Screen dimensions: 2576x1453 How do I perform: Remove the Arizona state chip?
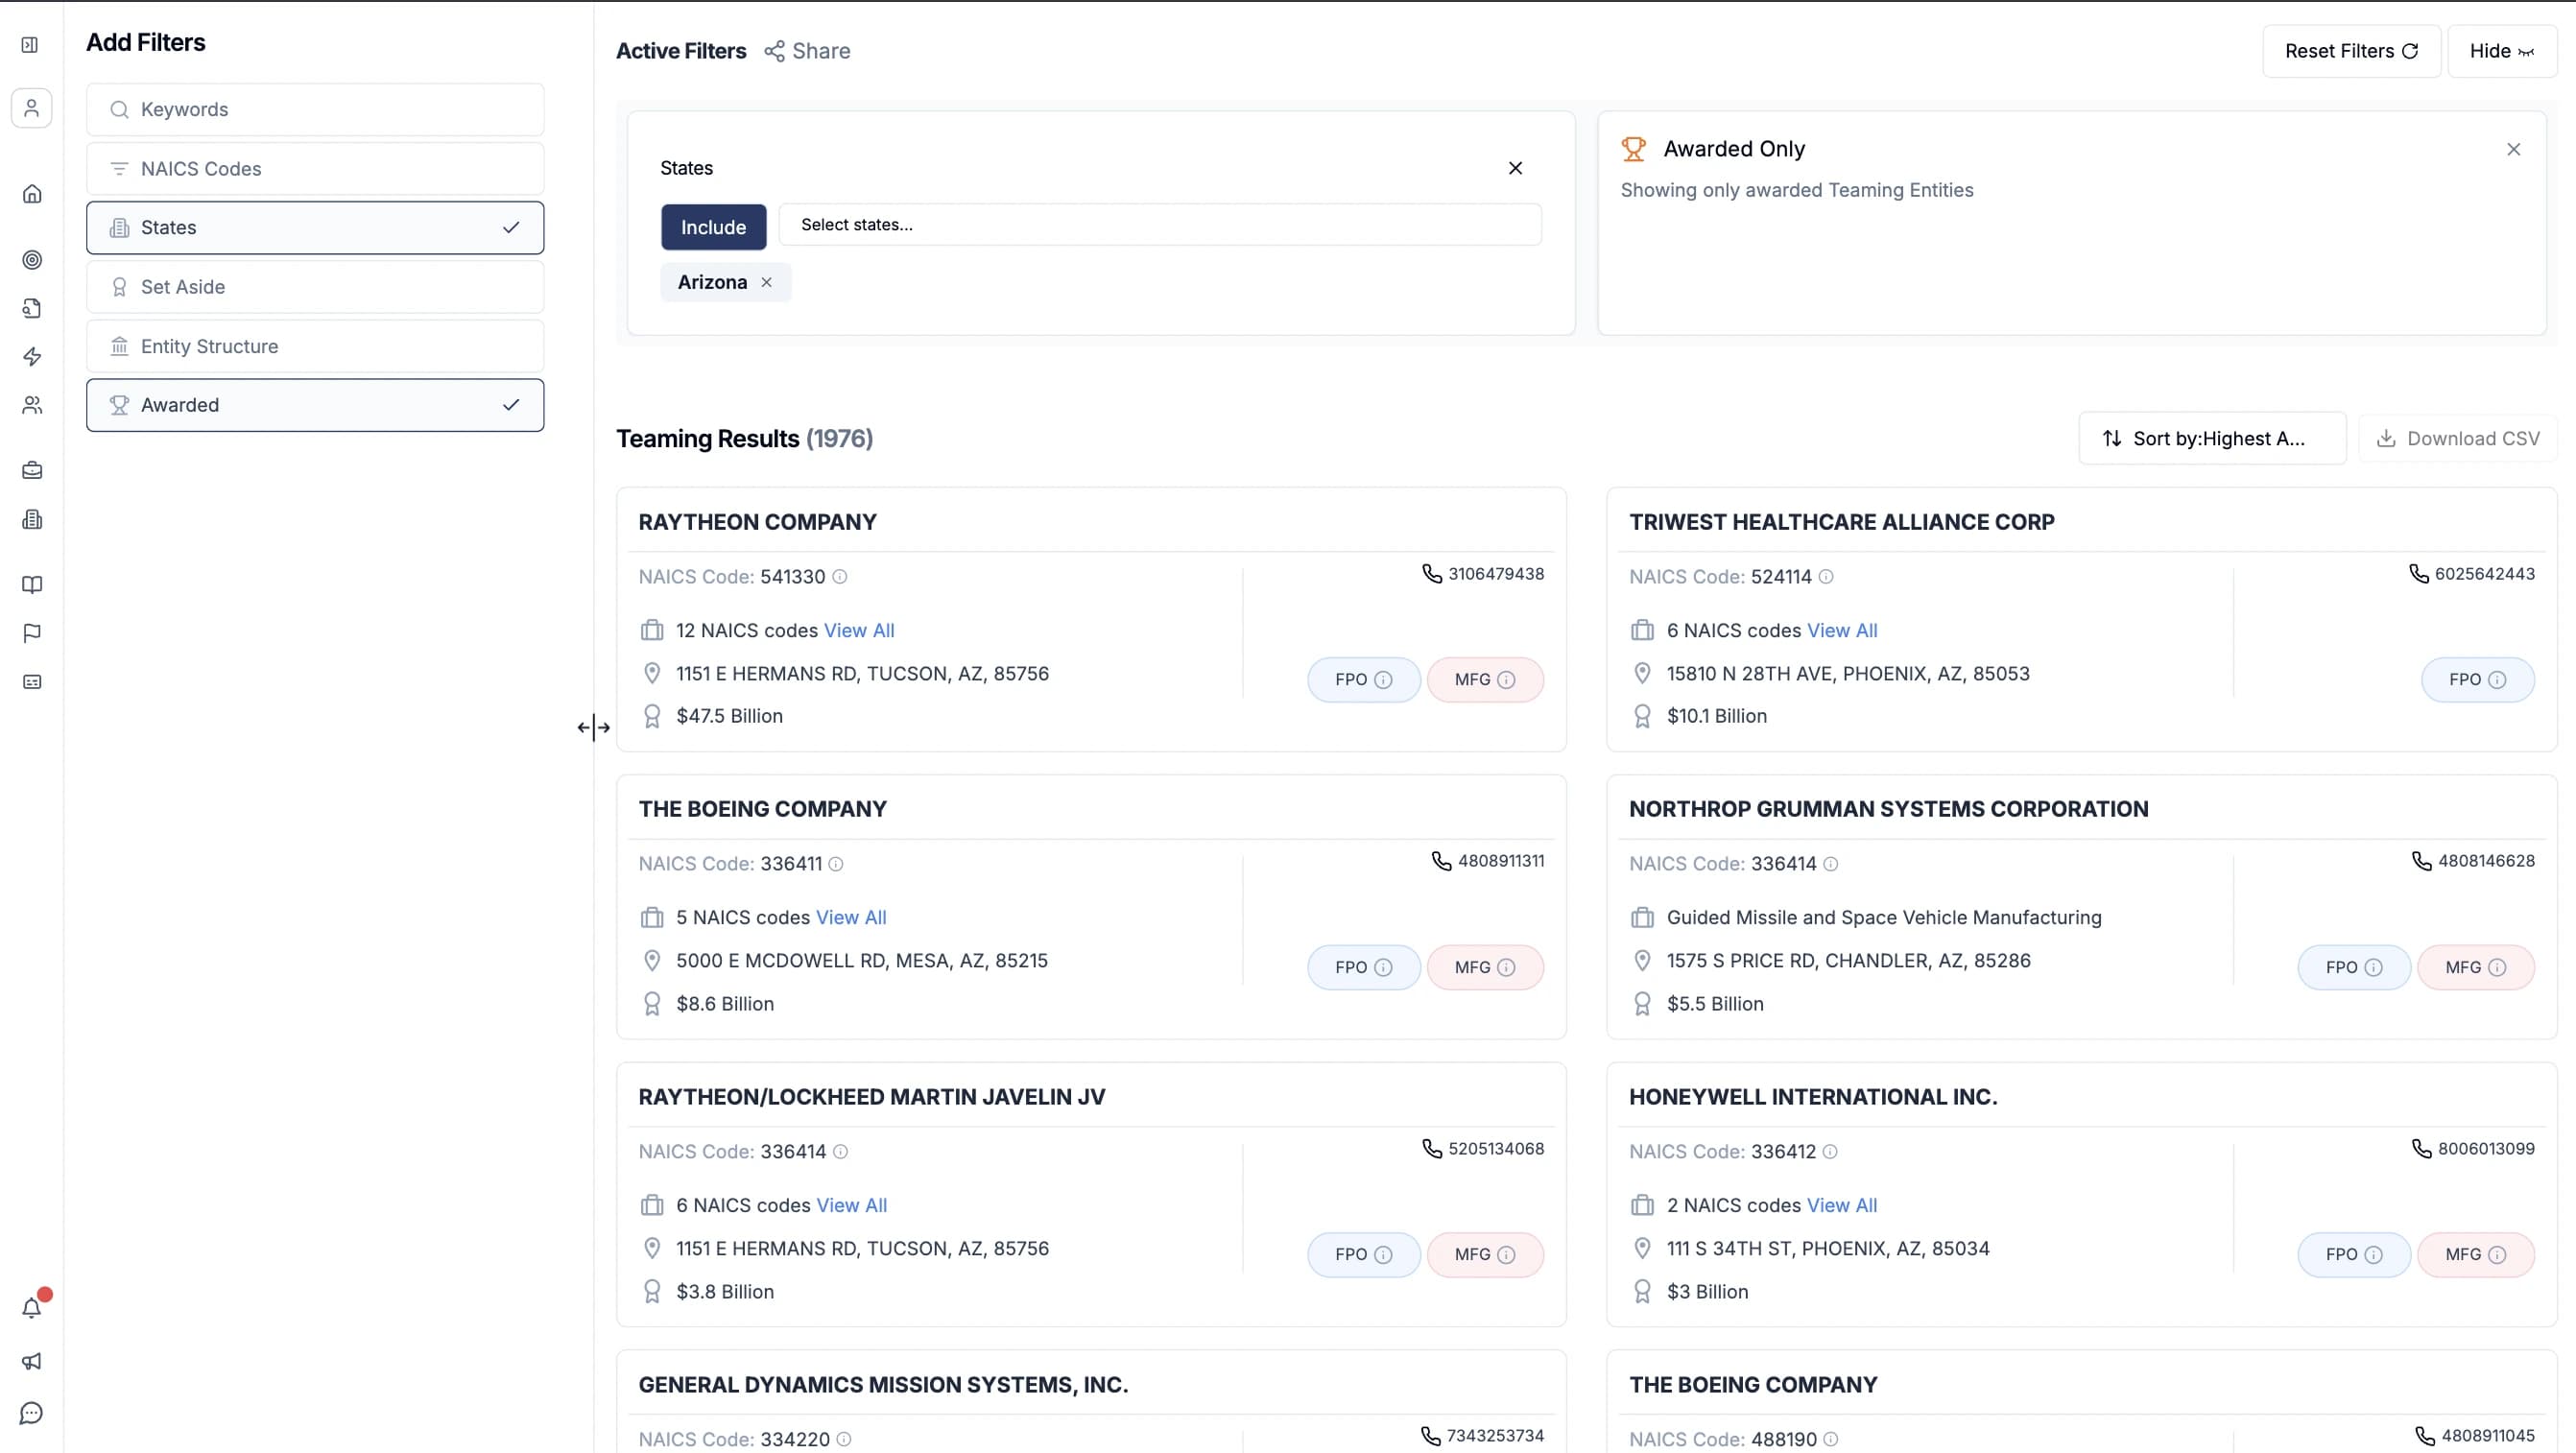click(767, 283)
